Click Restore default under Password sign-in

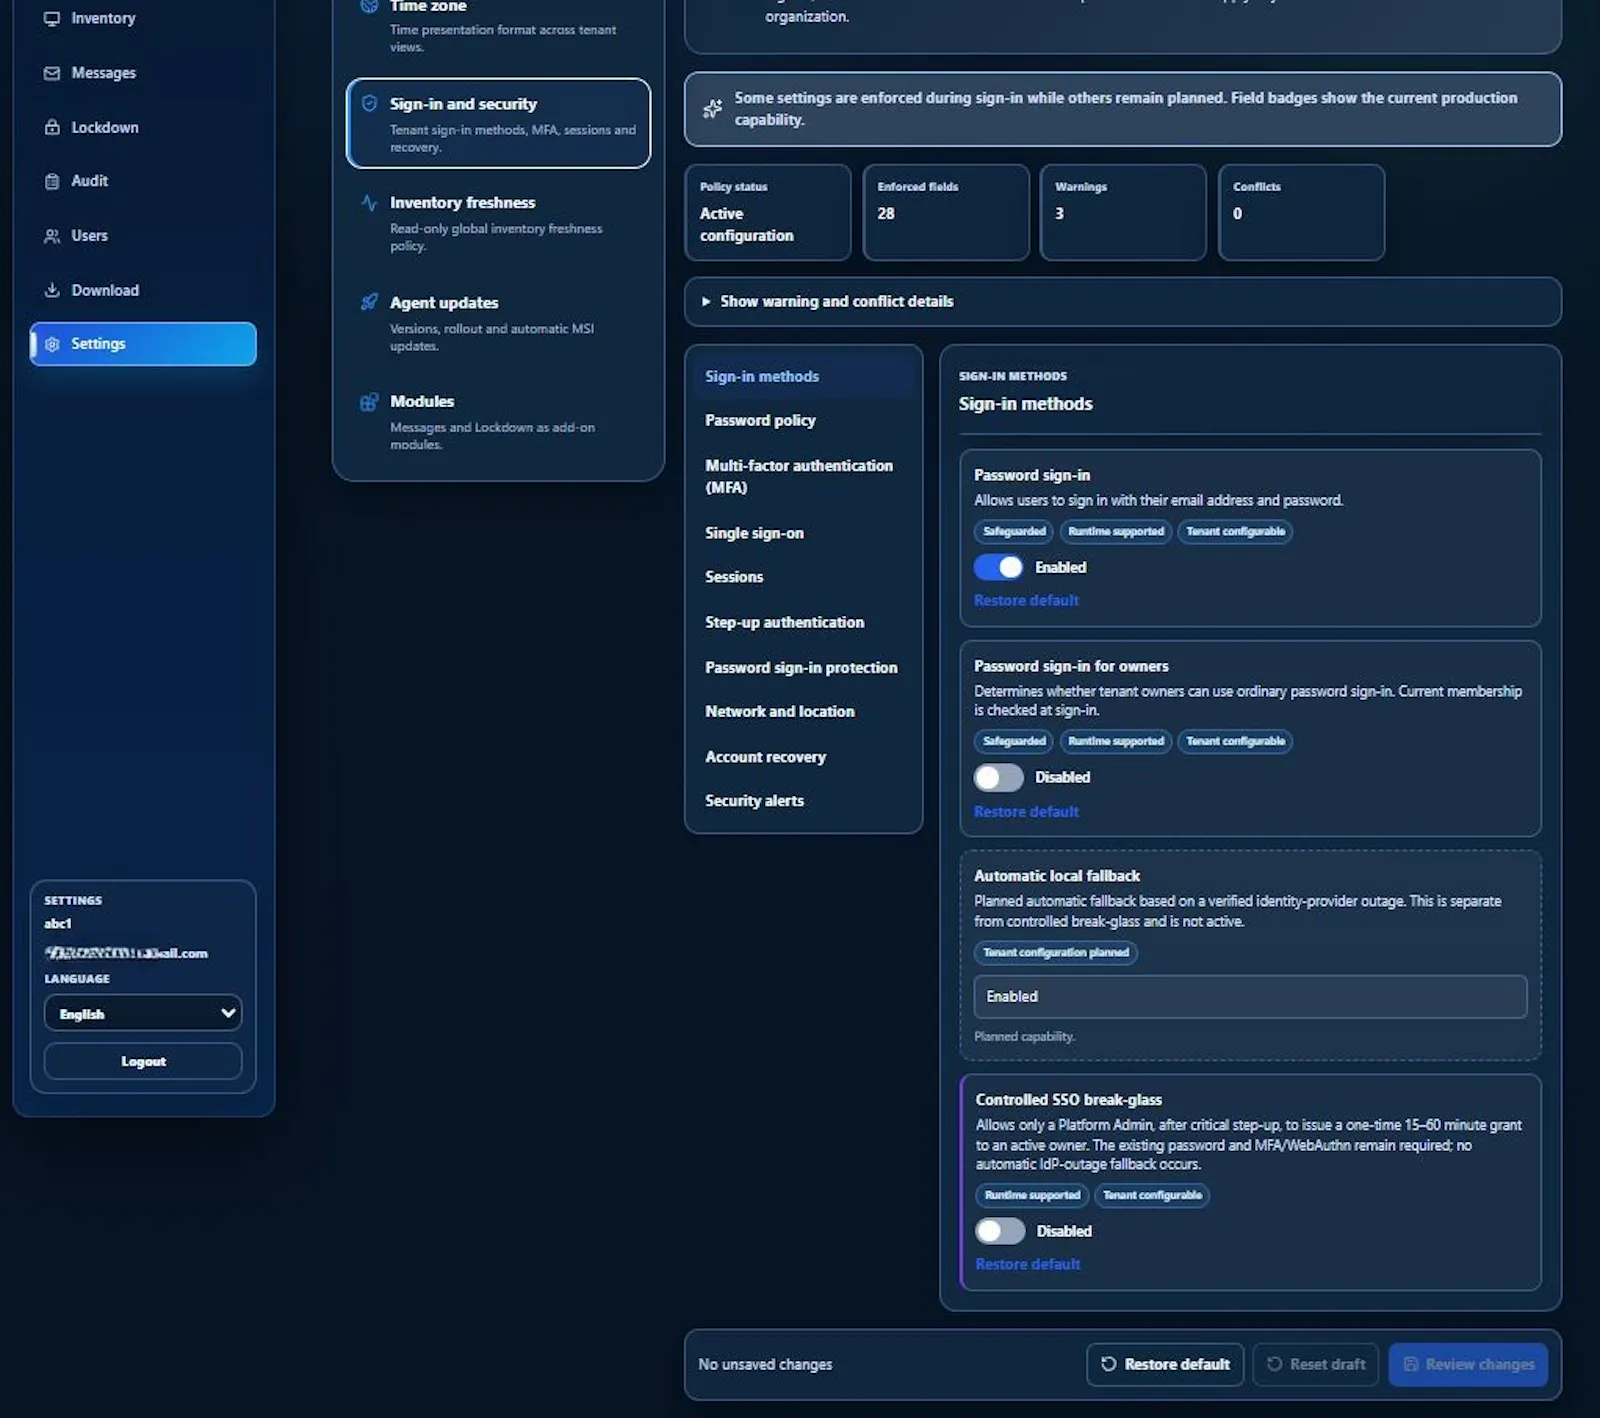[1026, 600]
